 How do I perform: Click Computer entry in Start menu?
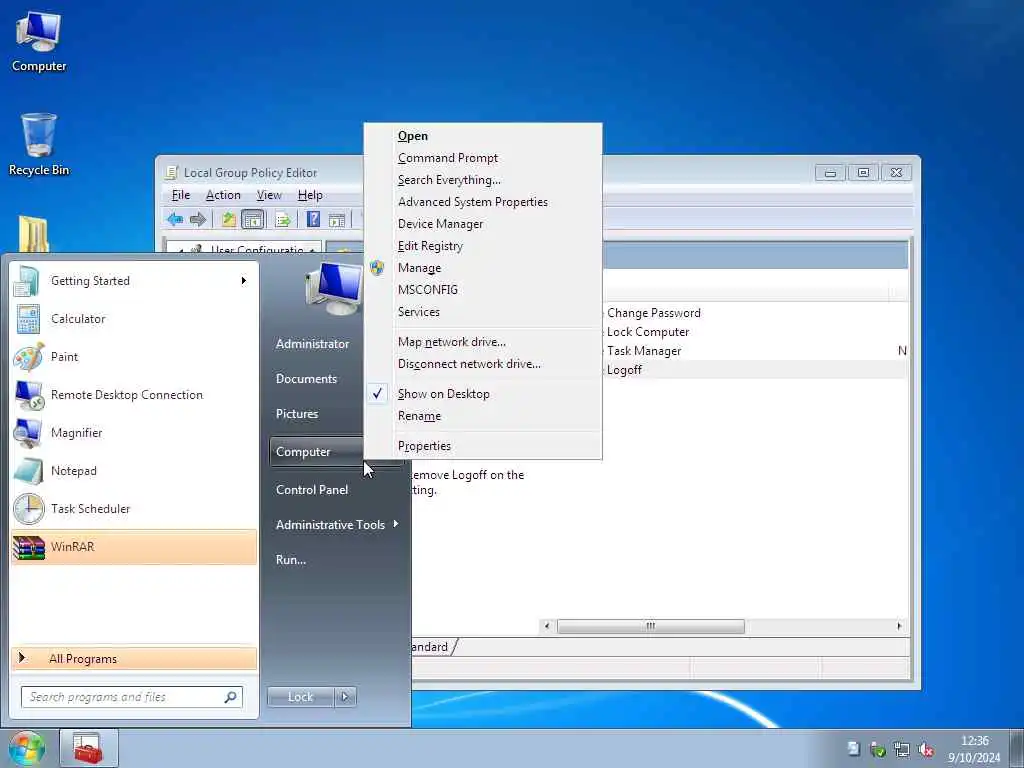click(317, 452)
